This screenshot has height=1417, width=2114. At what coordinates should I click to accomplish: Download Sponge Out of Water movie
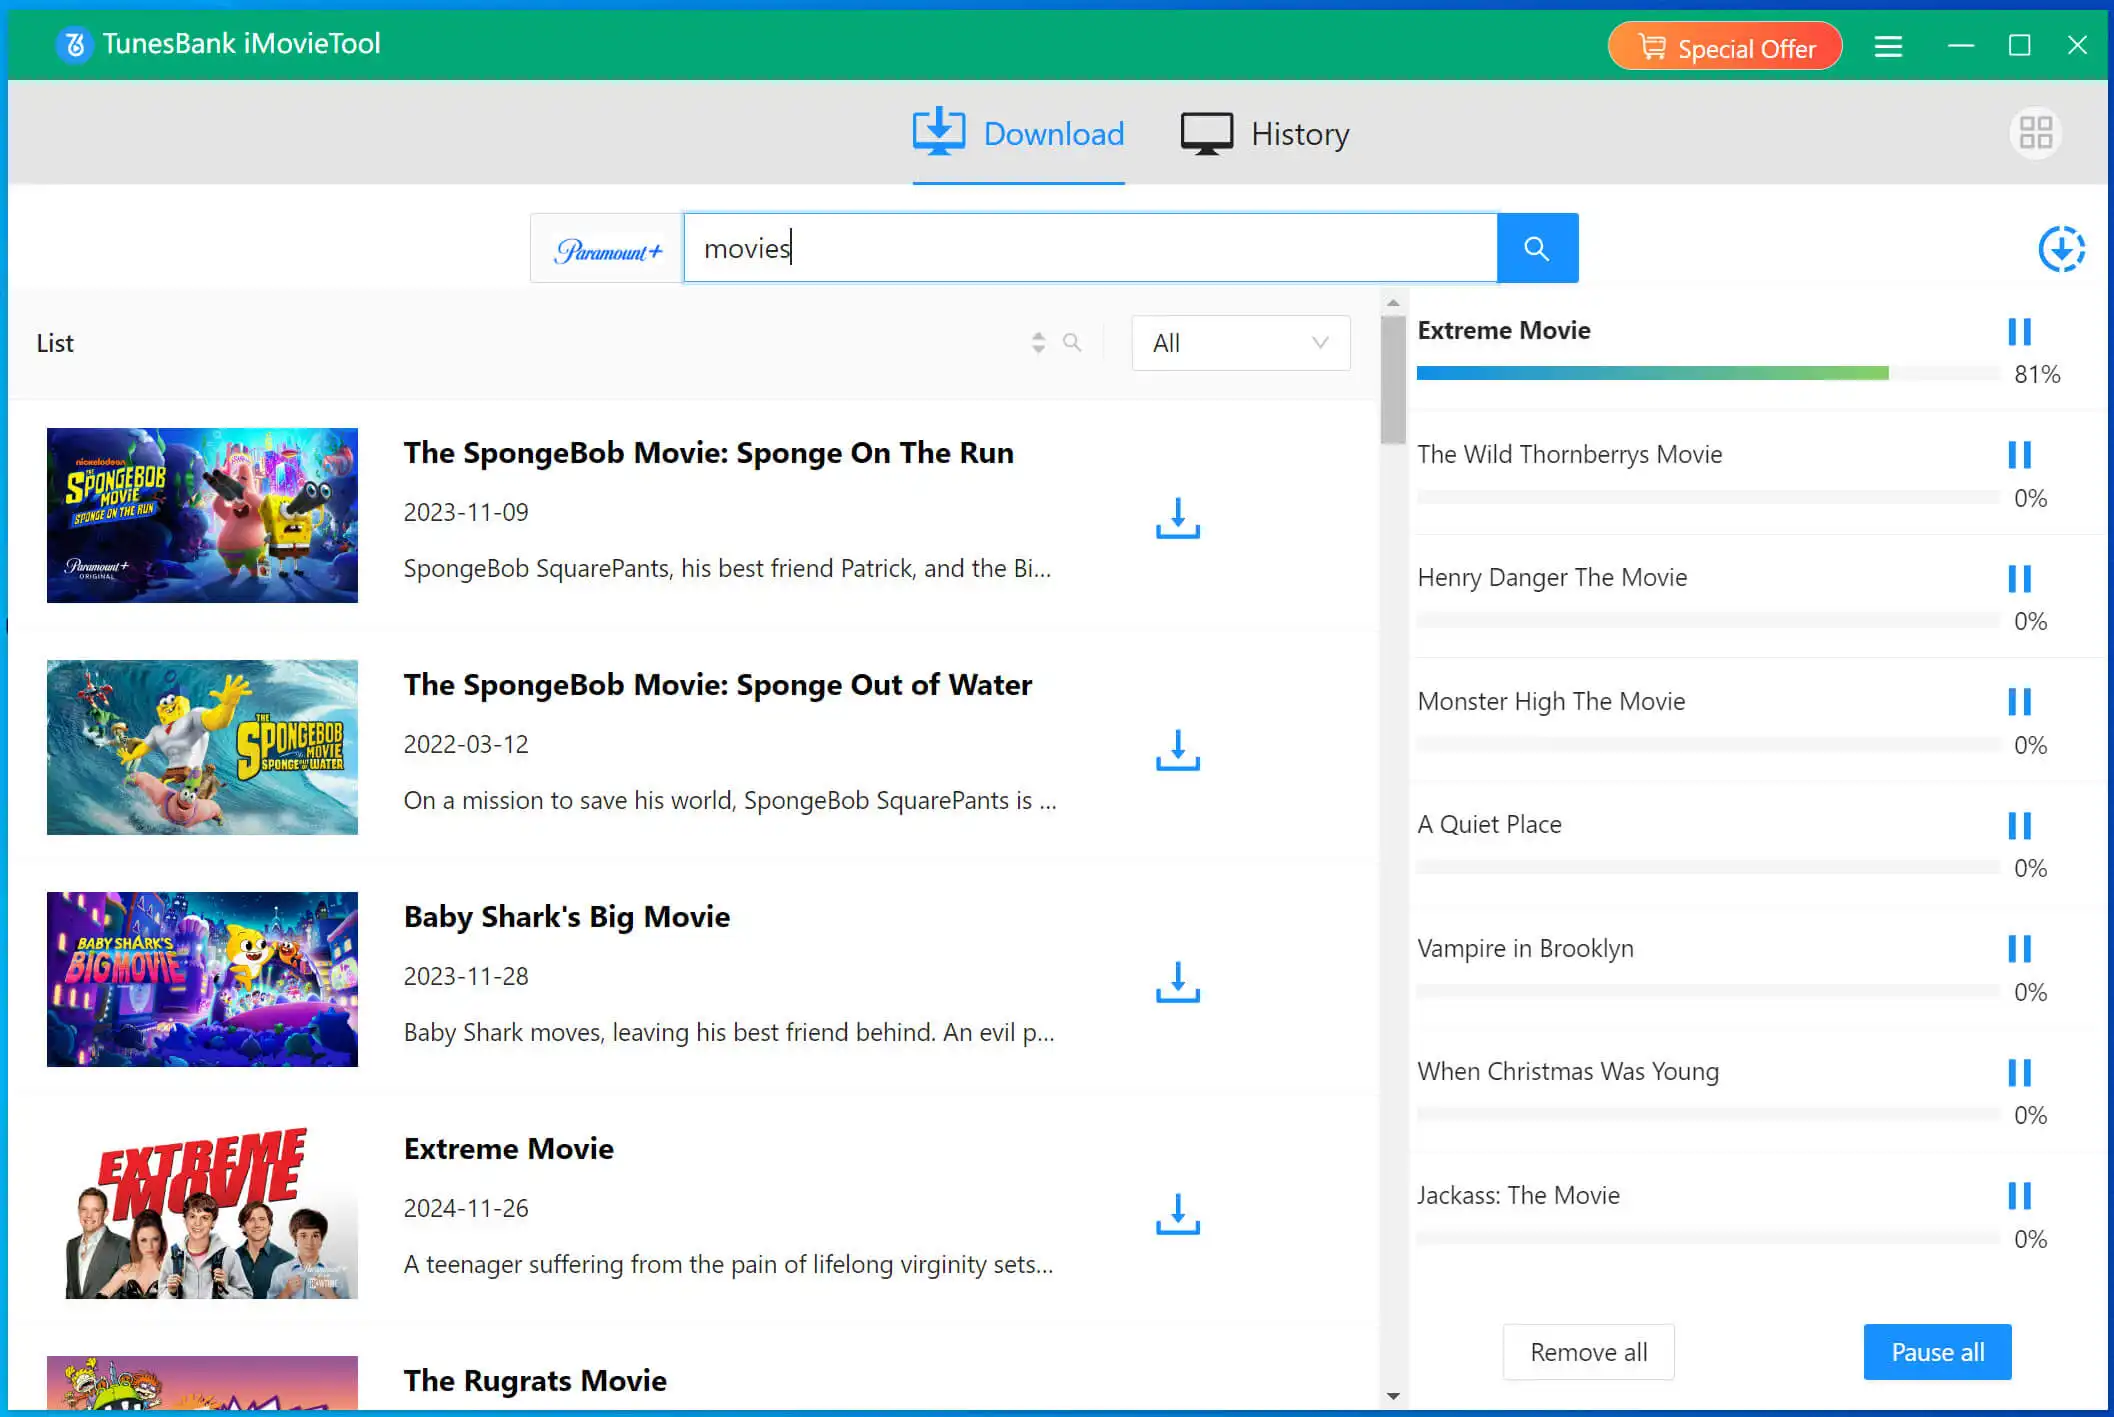point(1177,750)
